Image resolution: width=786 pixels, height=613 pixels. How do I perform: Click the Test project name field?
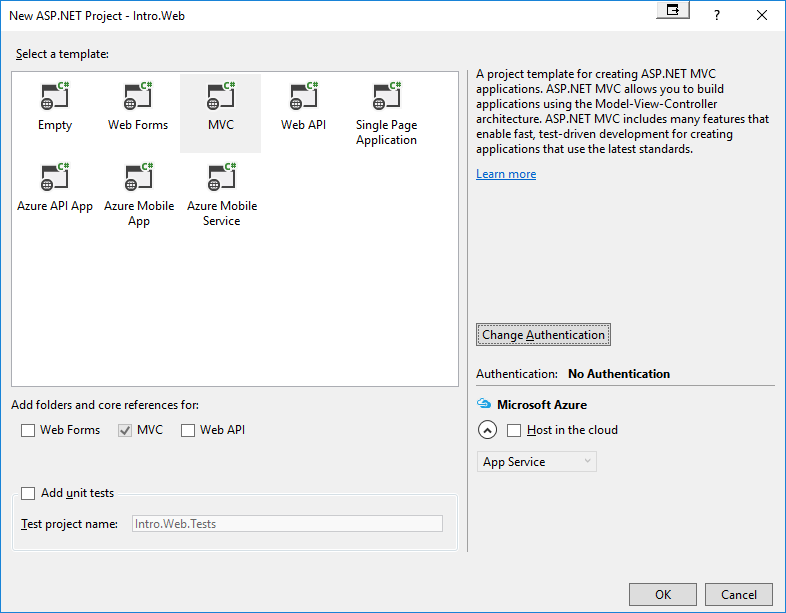(x=287, y=524)
